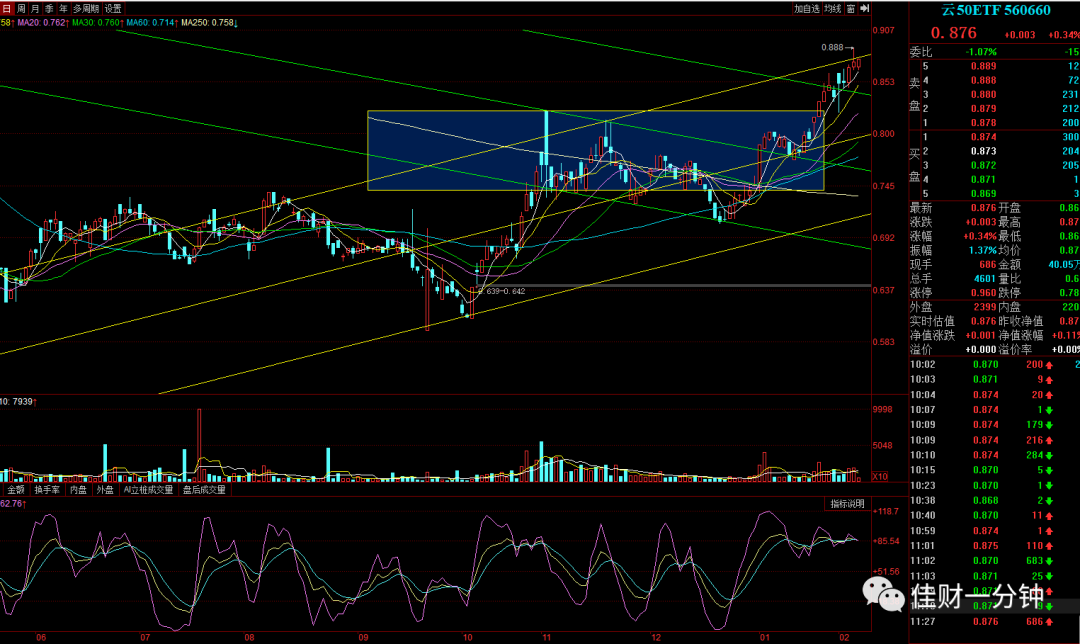Click the X10 volume scale label
This screenshot has width=1080, height=644.
pyautogui.click(x=880, y=476)
